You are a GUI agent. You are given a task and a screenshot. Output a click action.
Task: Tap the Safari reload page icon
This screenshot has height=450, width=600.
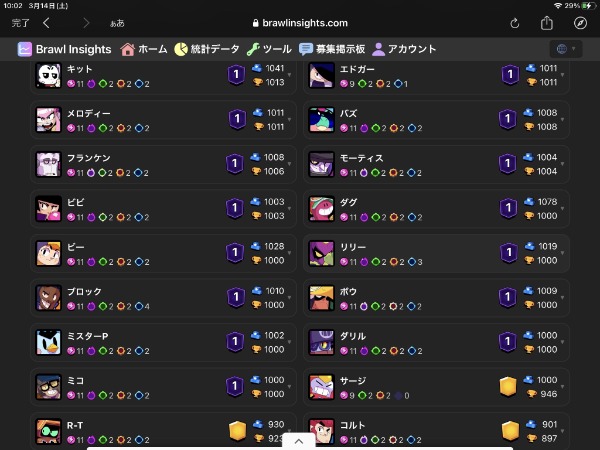coord(515,23)
